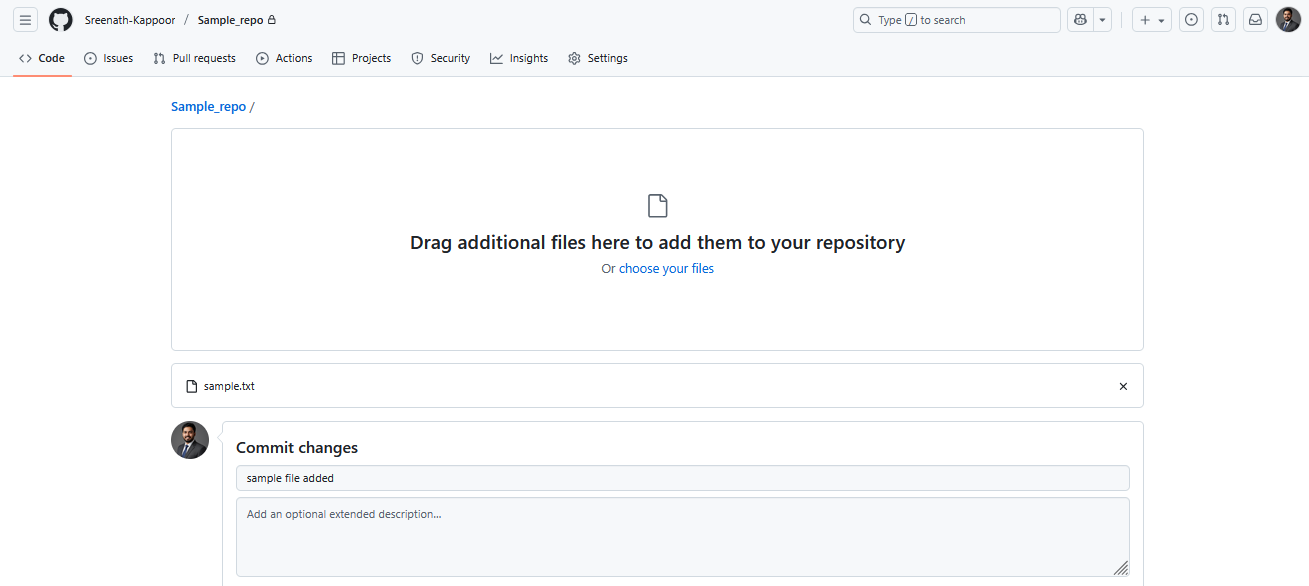Open GitHub Copilot chat icon
This screenshot has height=586, width=1309.
1080,20
